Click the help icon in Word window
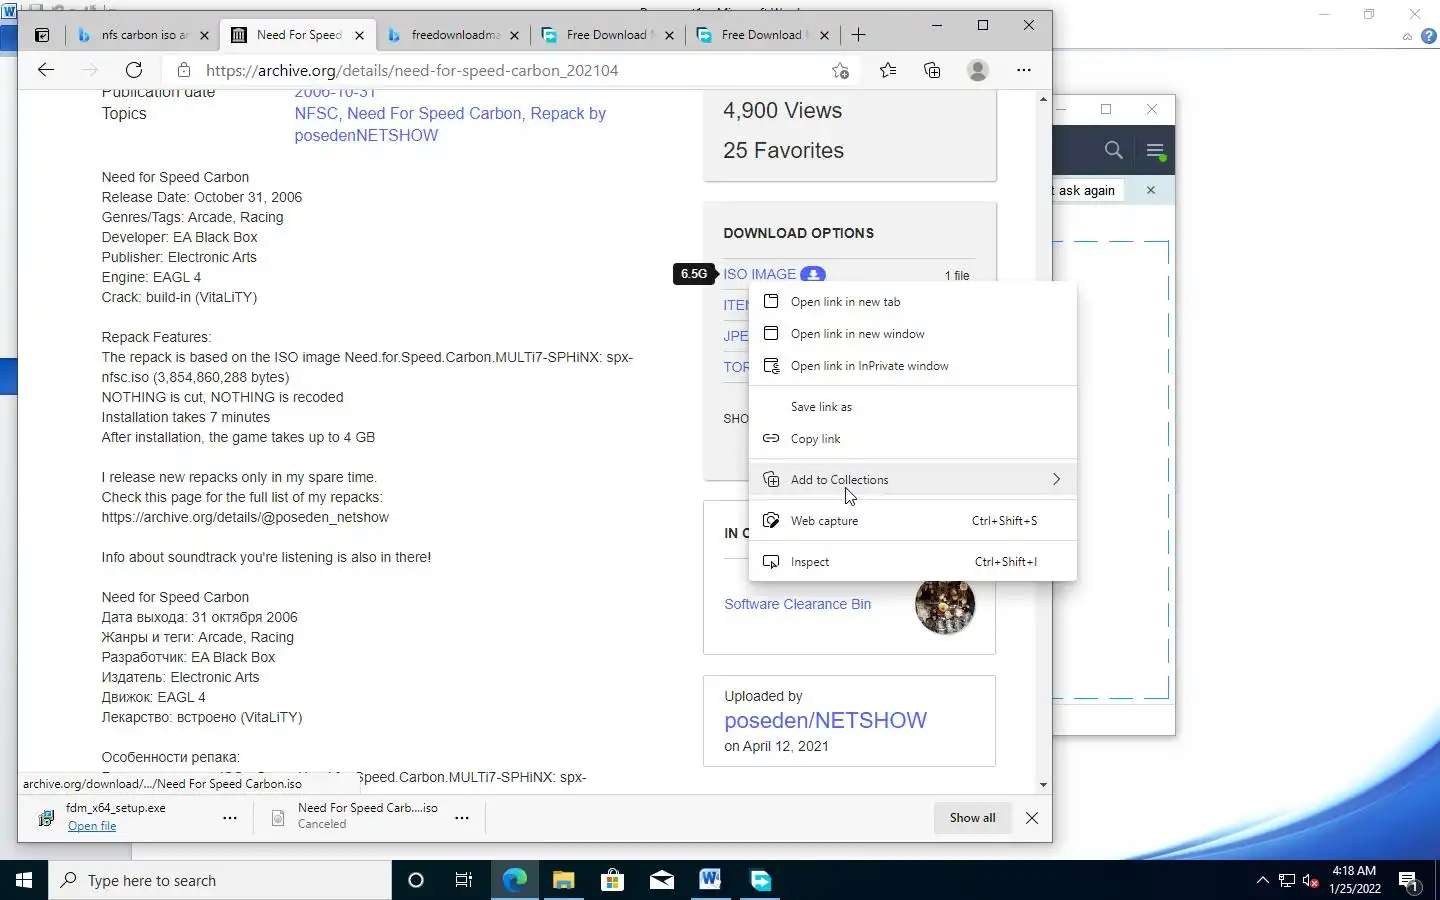This screenshot has height=900, width=1440. pyautogui.click(x=1429, y=36)
